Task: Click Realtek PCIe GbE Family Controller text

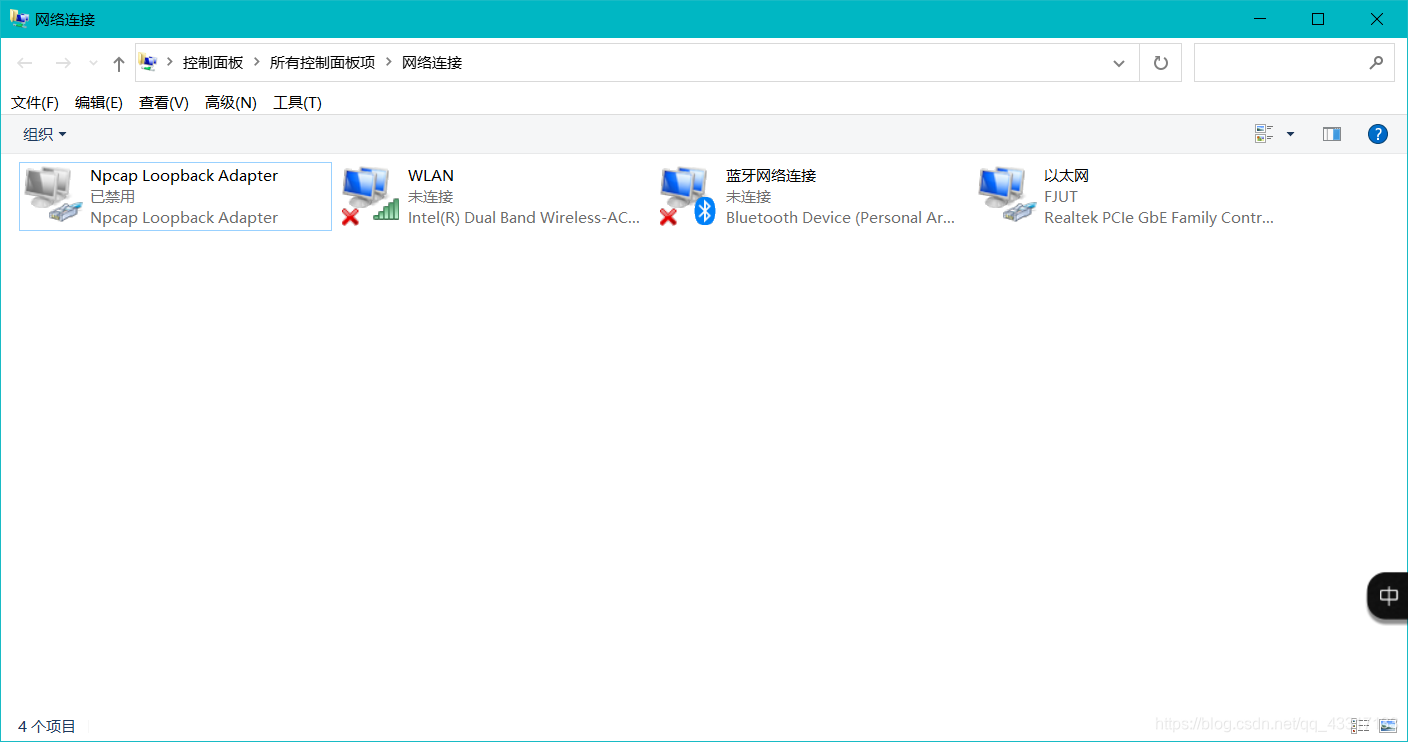Action: pyautogui.click(x=1159, y=217)
